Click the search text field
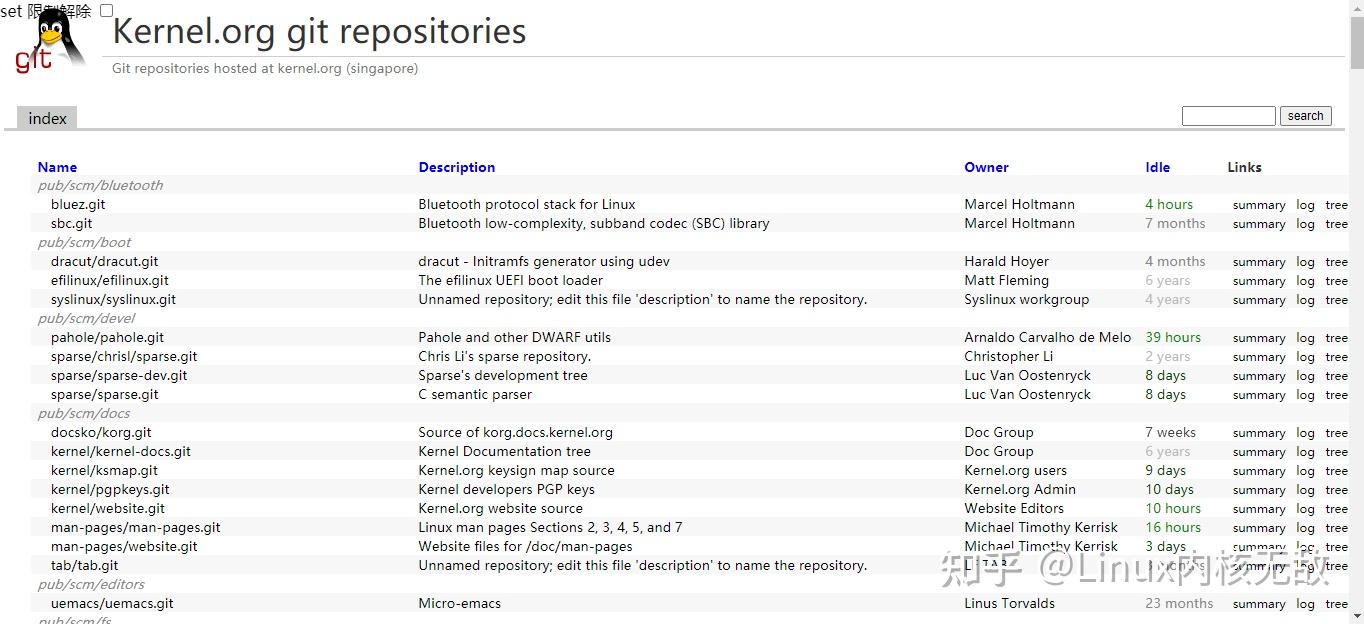The height and width of the screenshot is (624, 1364). 1228,116
